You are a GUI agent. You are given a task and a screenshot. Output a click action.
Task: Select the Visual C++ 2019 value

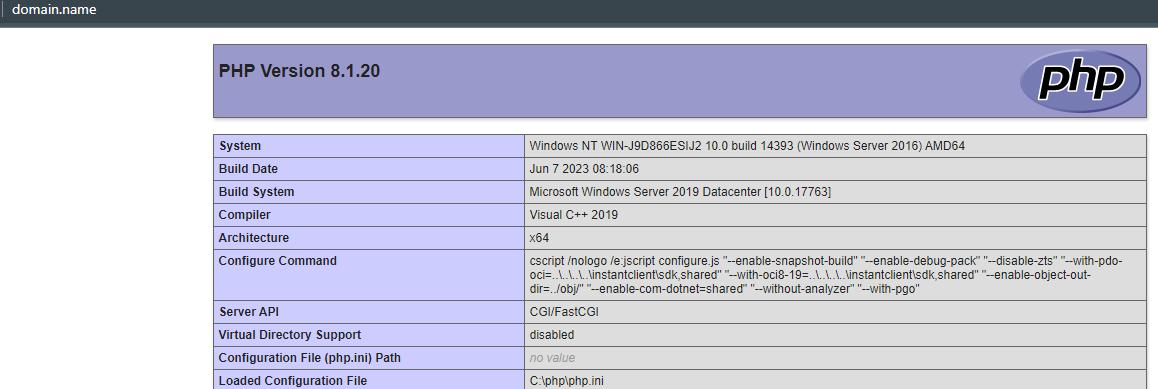pos(574,215)
